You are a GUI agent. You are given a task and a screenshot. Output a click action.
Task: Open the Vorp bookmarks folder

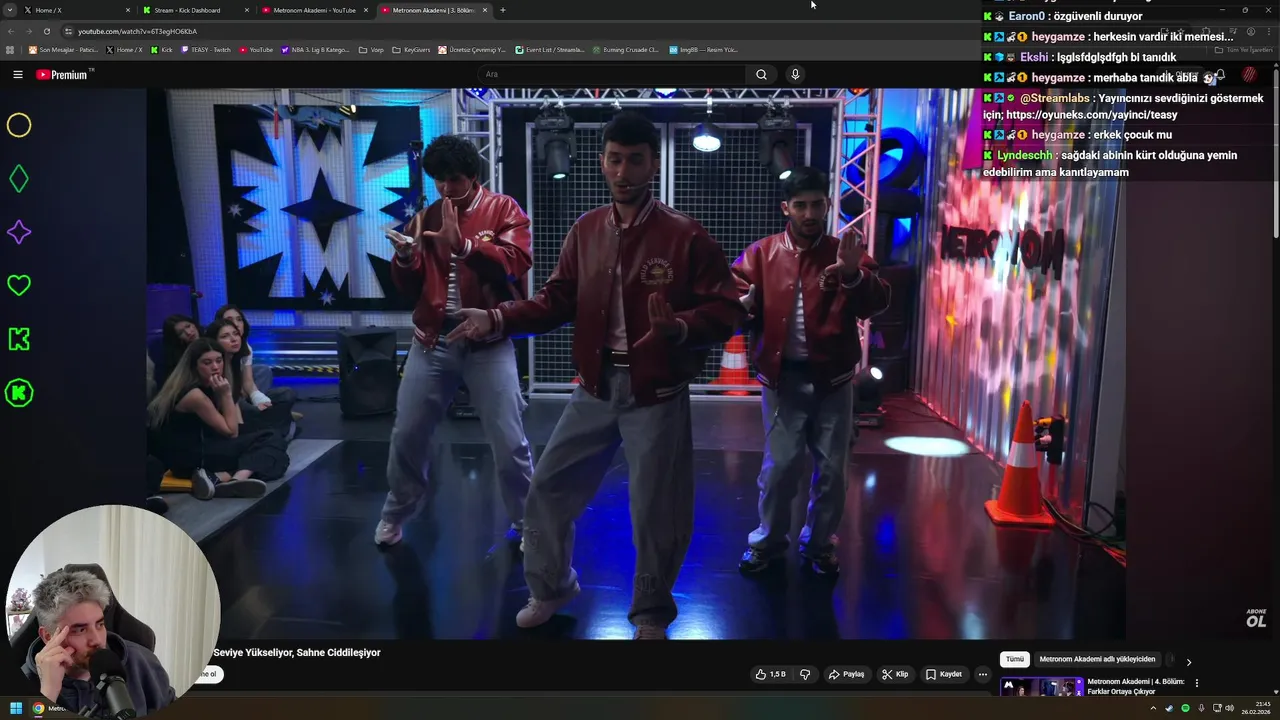pos(371,49)
